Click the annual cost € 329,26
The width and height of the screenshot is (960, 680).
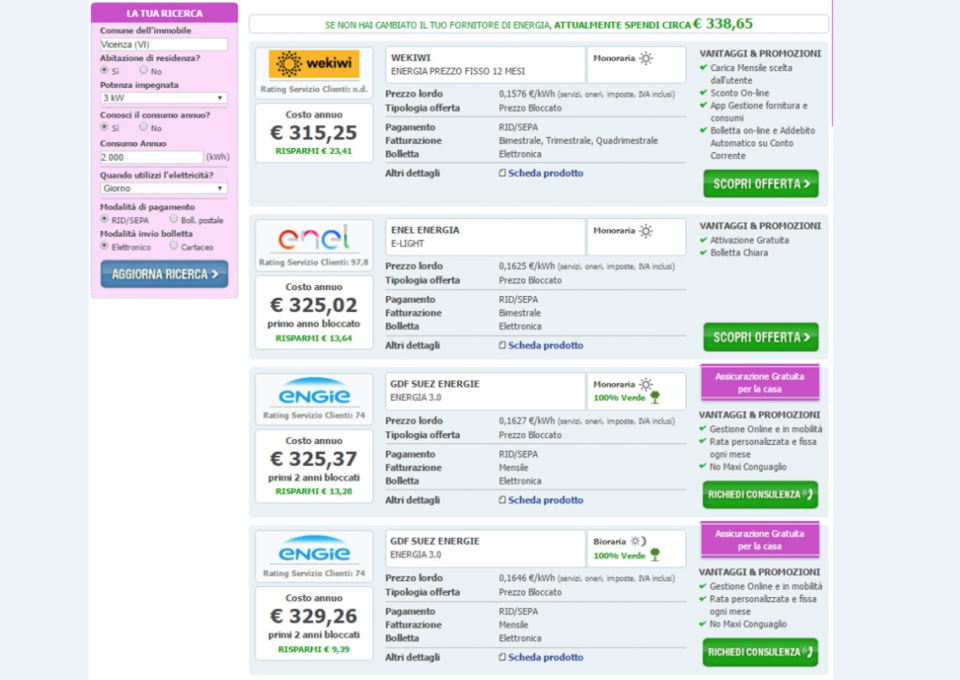[313, 616]
